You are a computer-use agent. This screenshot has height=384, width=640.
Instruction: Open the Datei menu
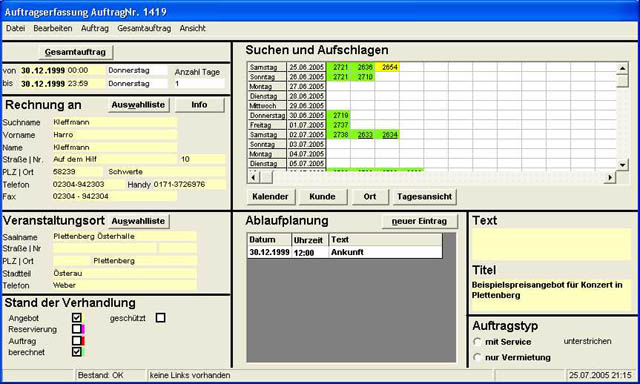point(16,28)
